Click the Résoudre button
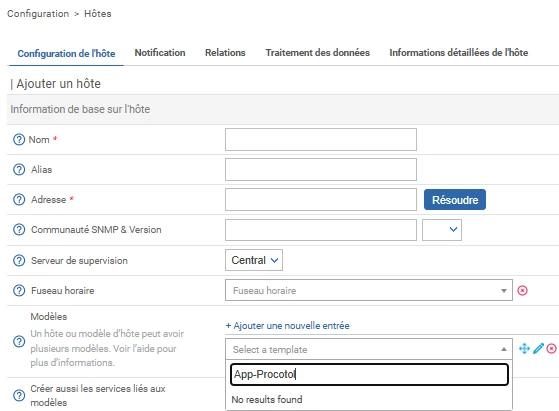 point(455,200)
